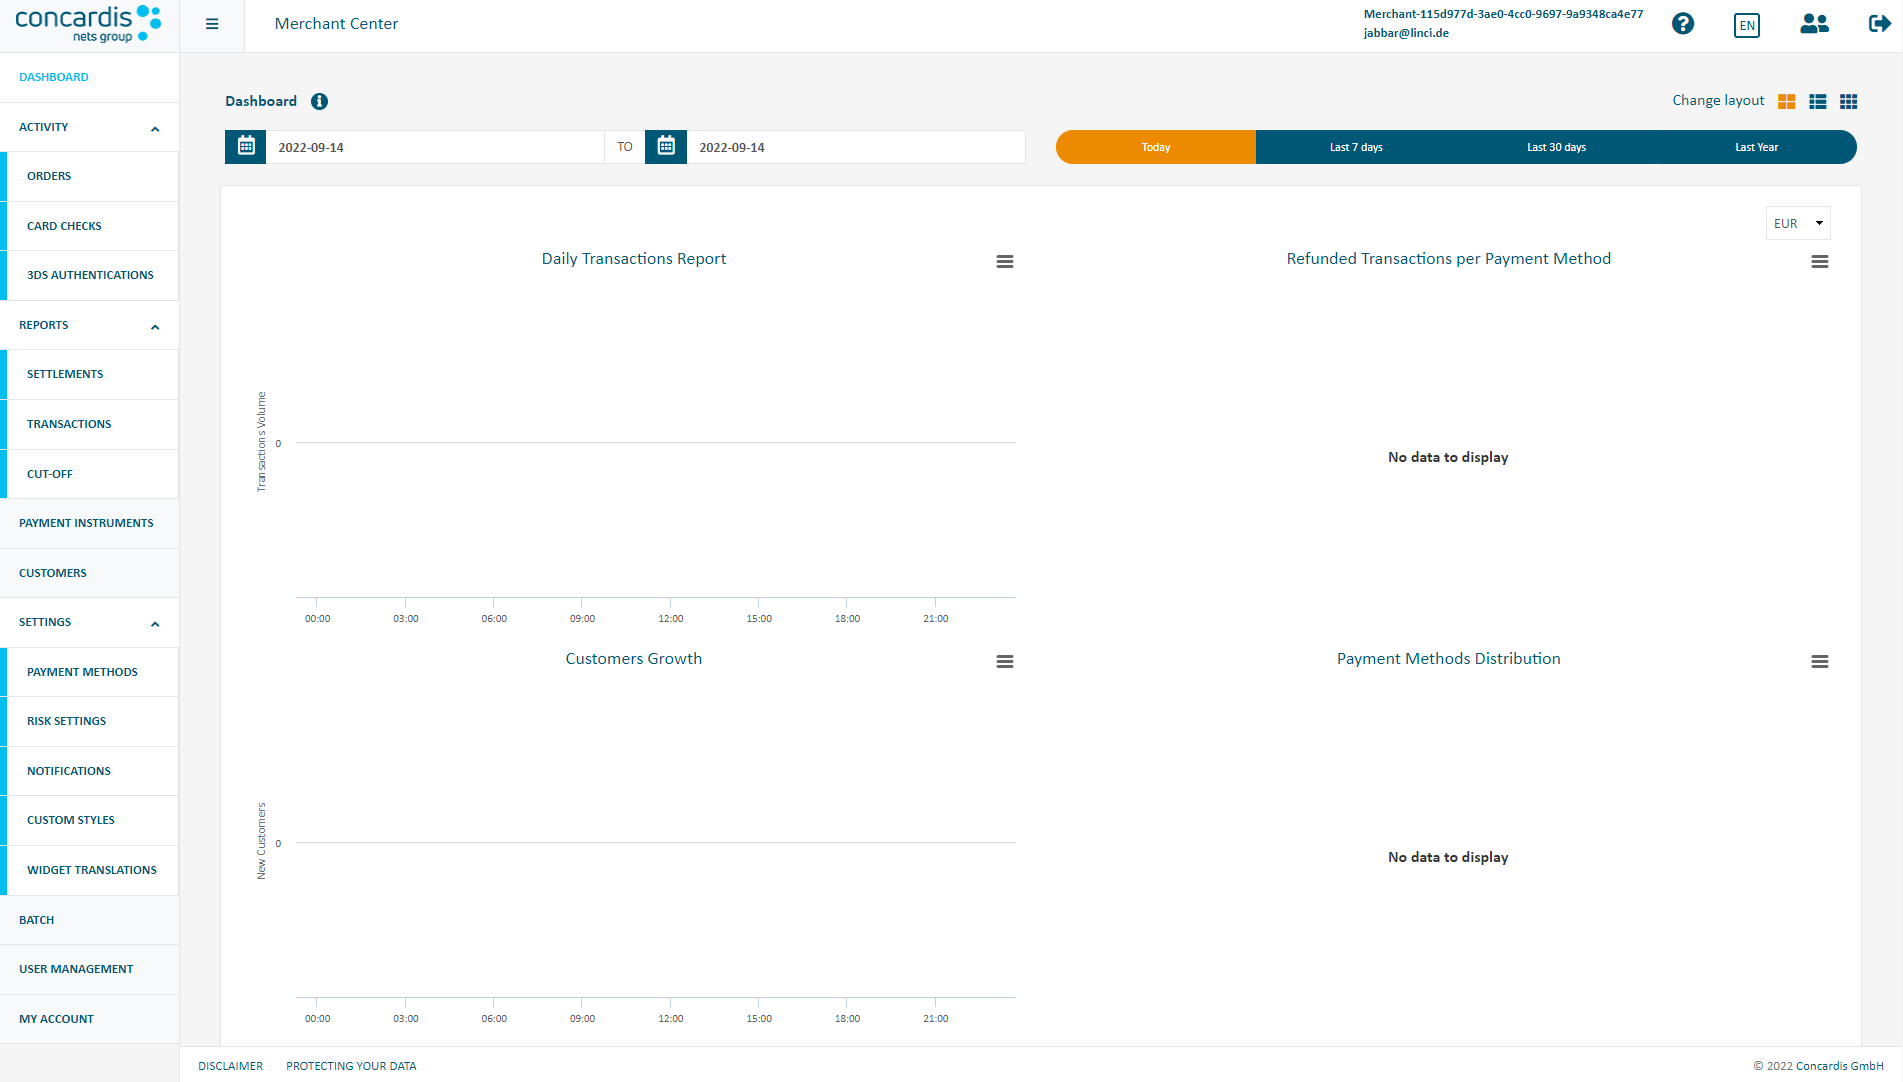Select the orange two-column layout icon

[1787, 101]
